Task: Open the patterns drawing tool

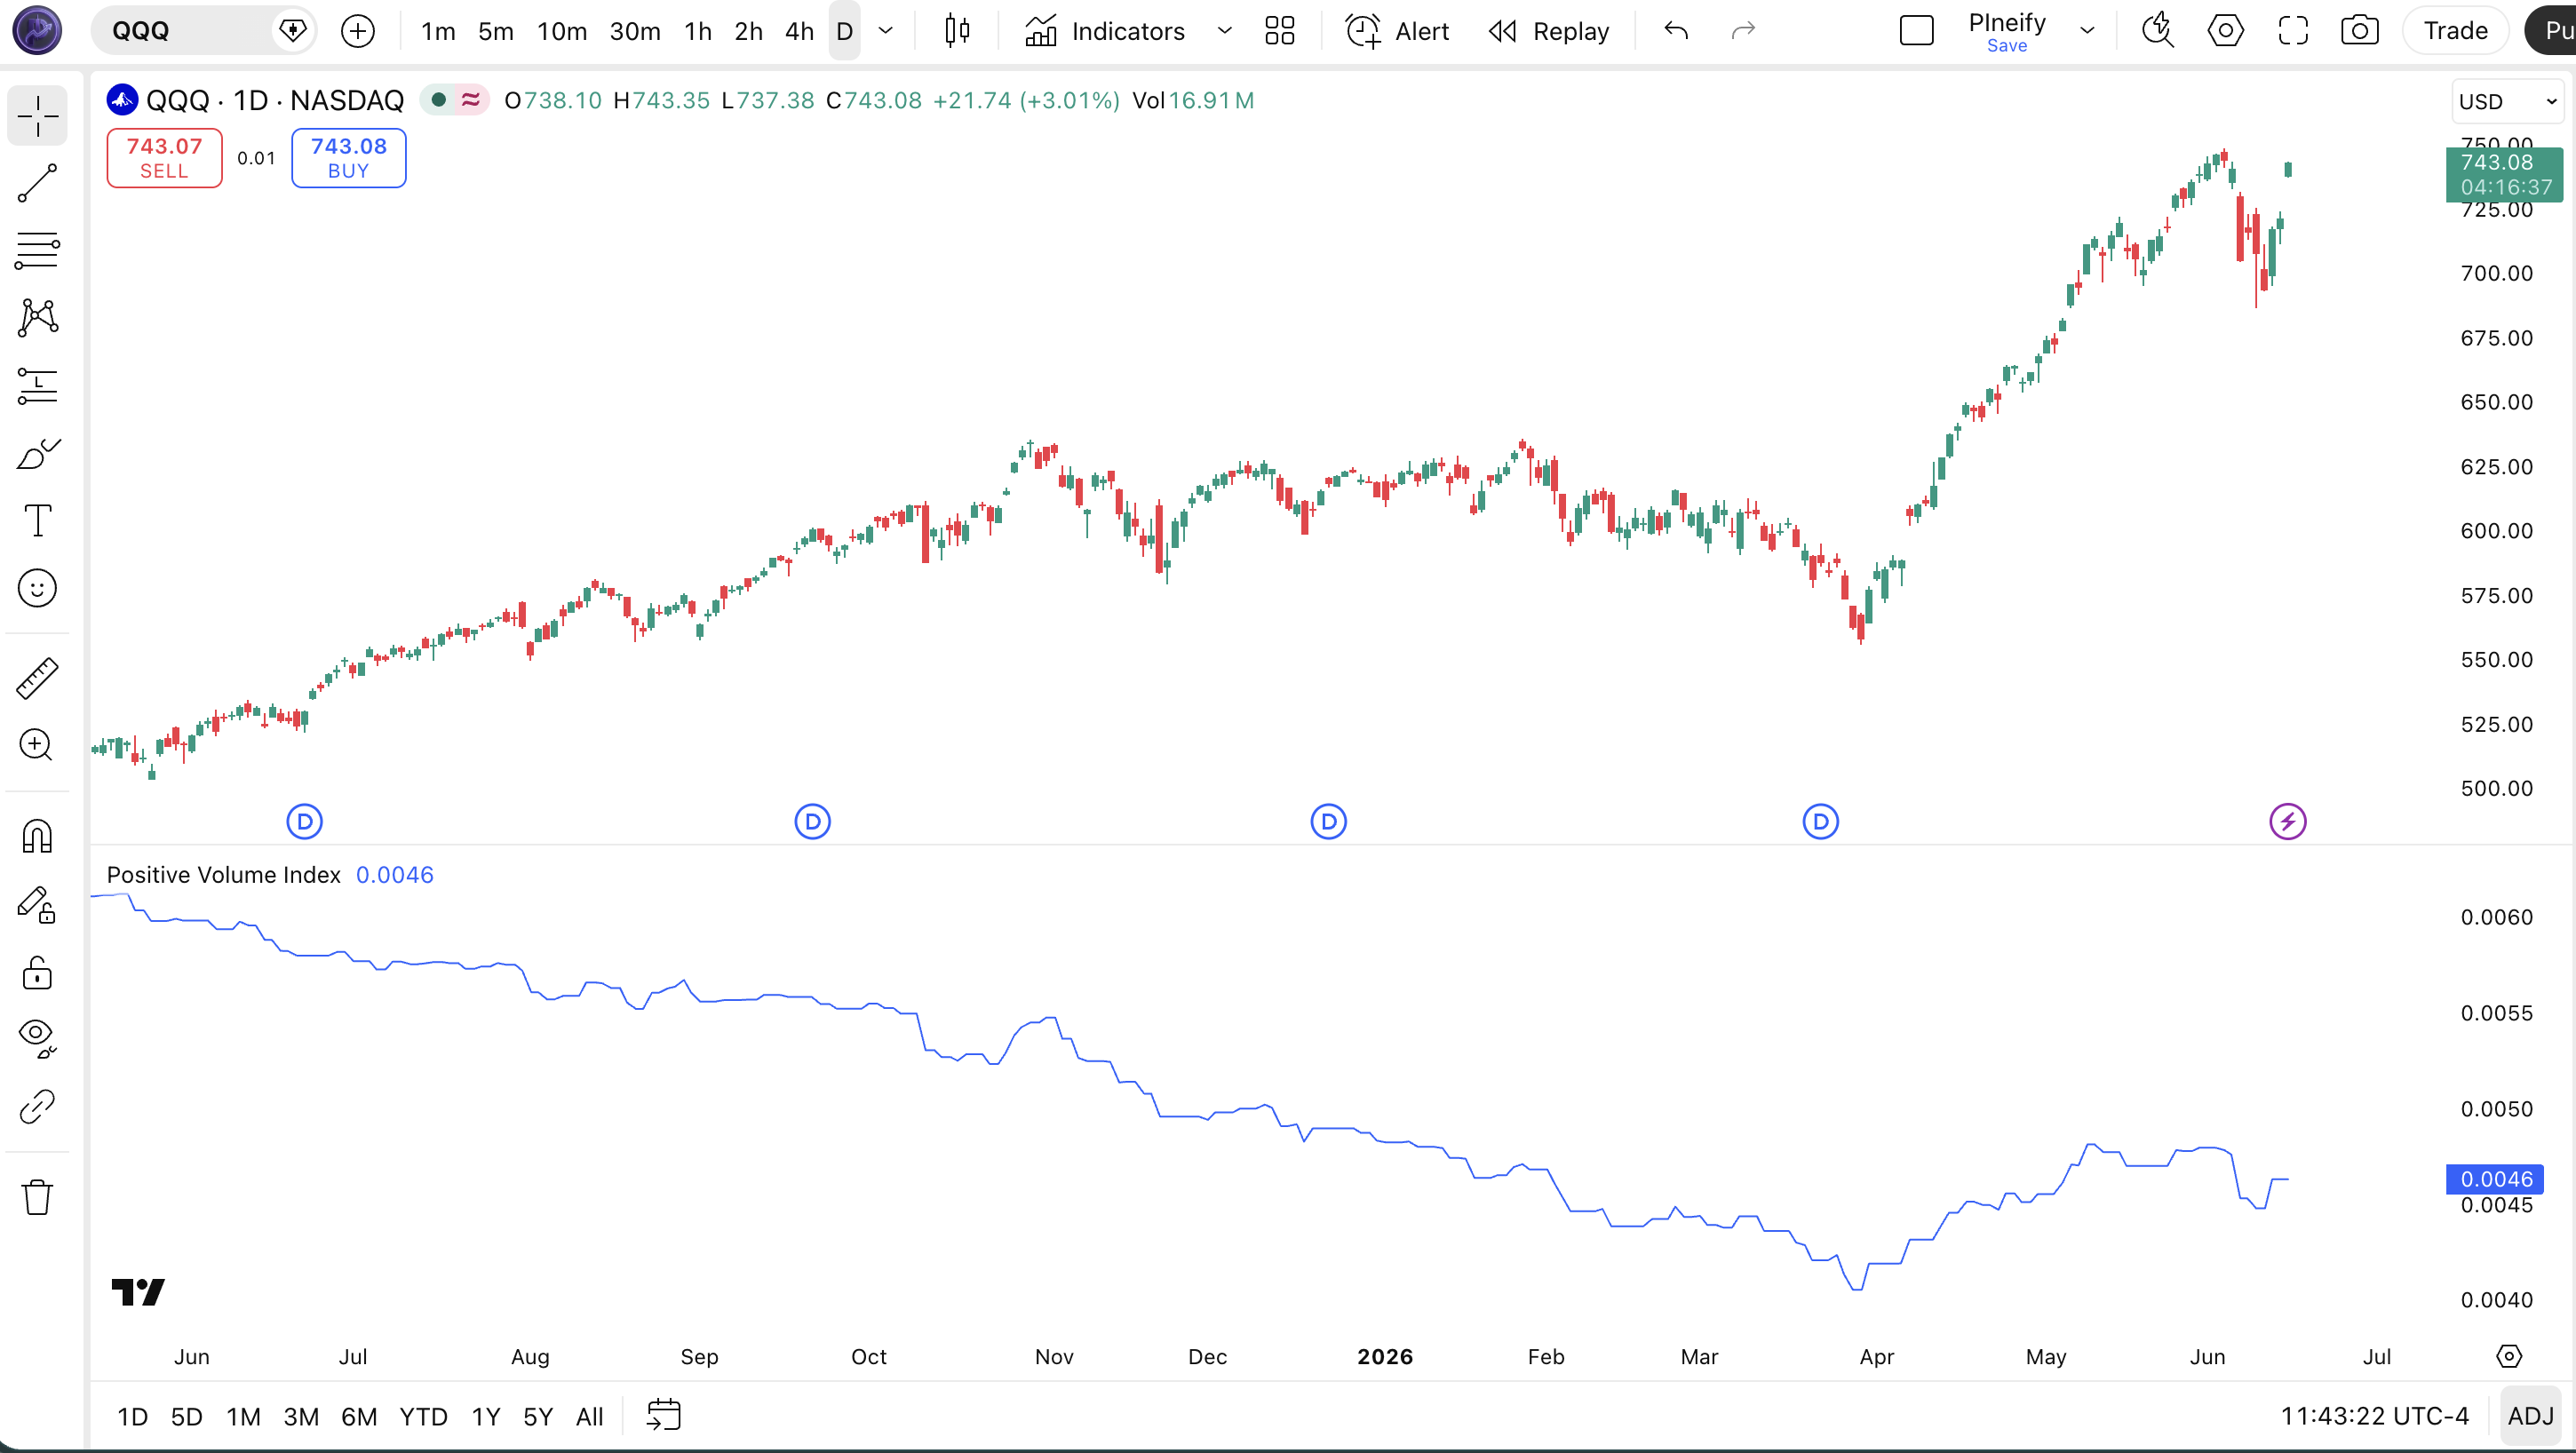Action: pos(37,318)
